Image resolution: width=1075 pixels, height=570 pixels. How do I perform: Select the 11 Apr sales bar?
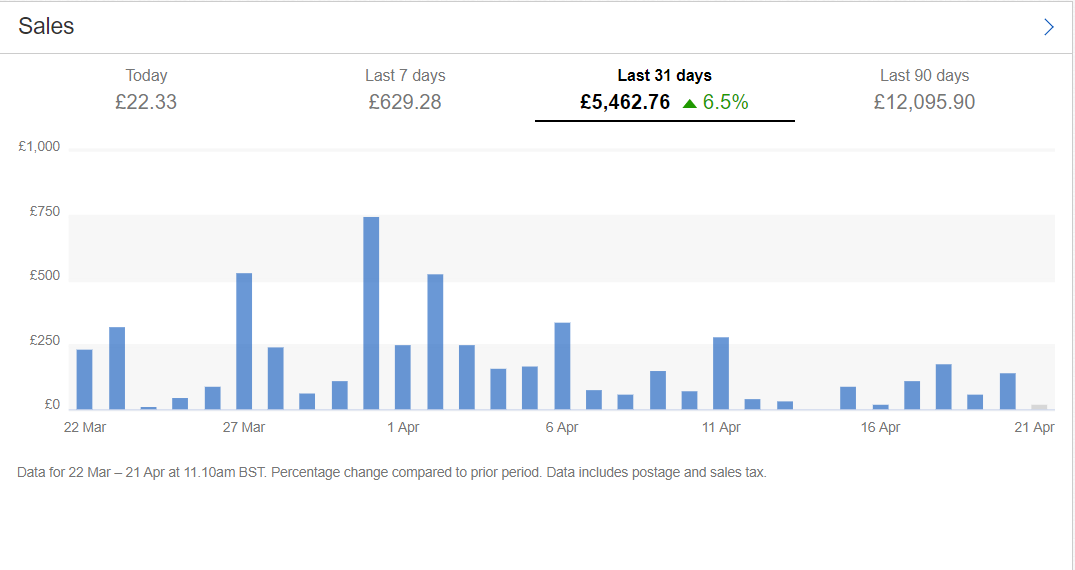point(721,373)
